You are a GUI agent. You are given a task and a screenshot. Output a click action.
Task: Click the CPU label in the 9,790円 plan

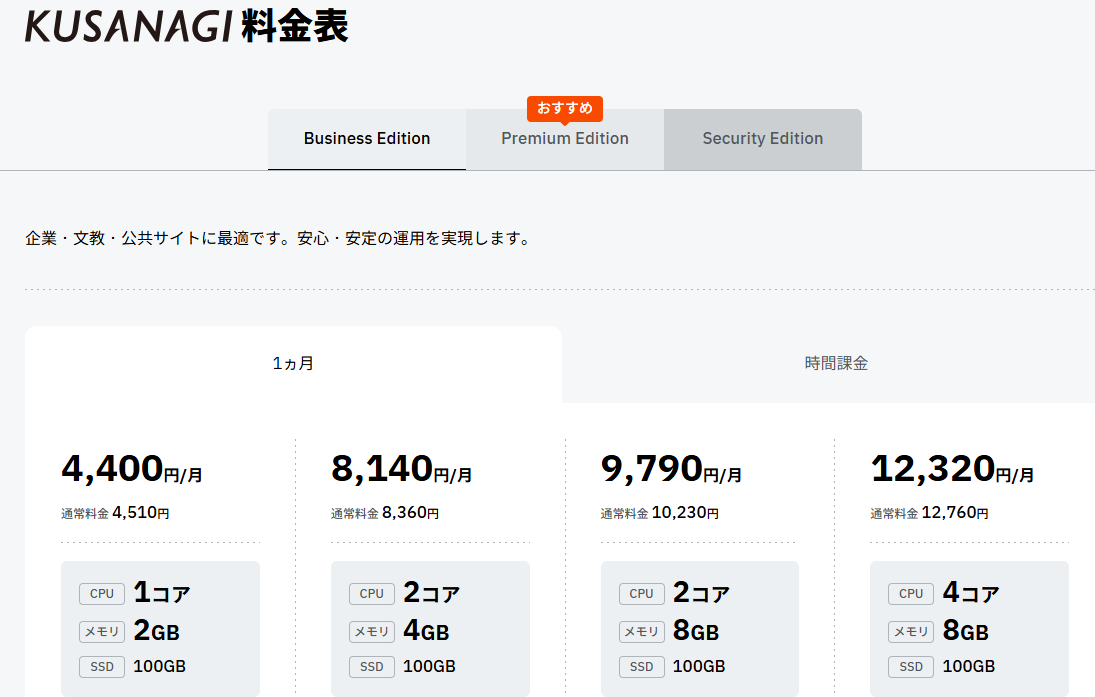pos(641,594)
